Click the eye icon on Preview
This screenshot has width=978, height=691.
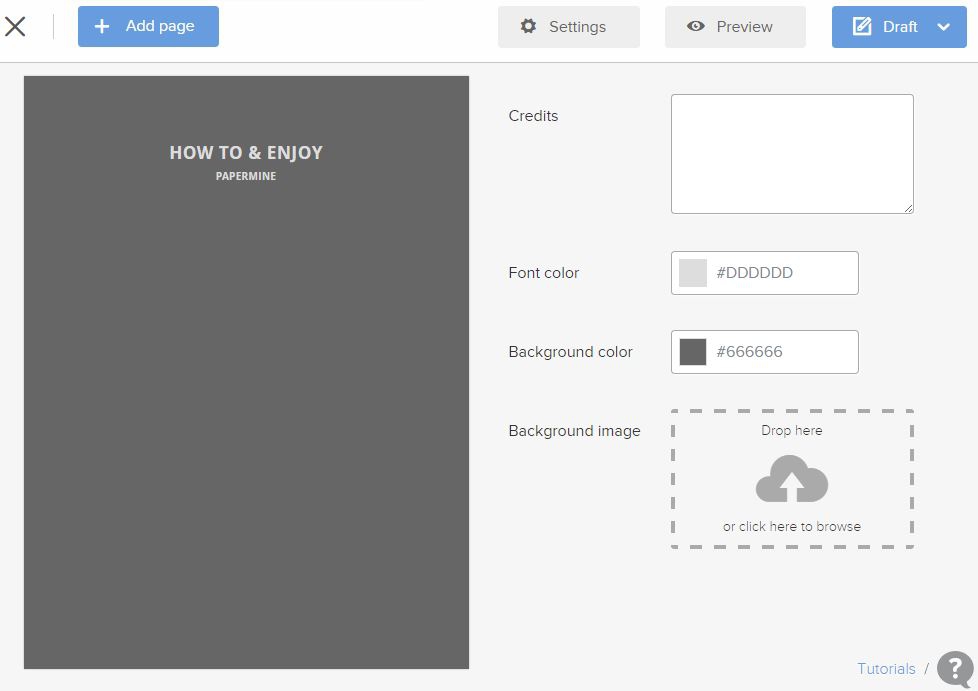click(696, 27)
